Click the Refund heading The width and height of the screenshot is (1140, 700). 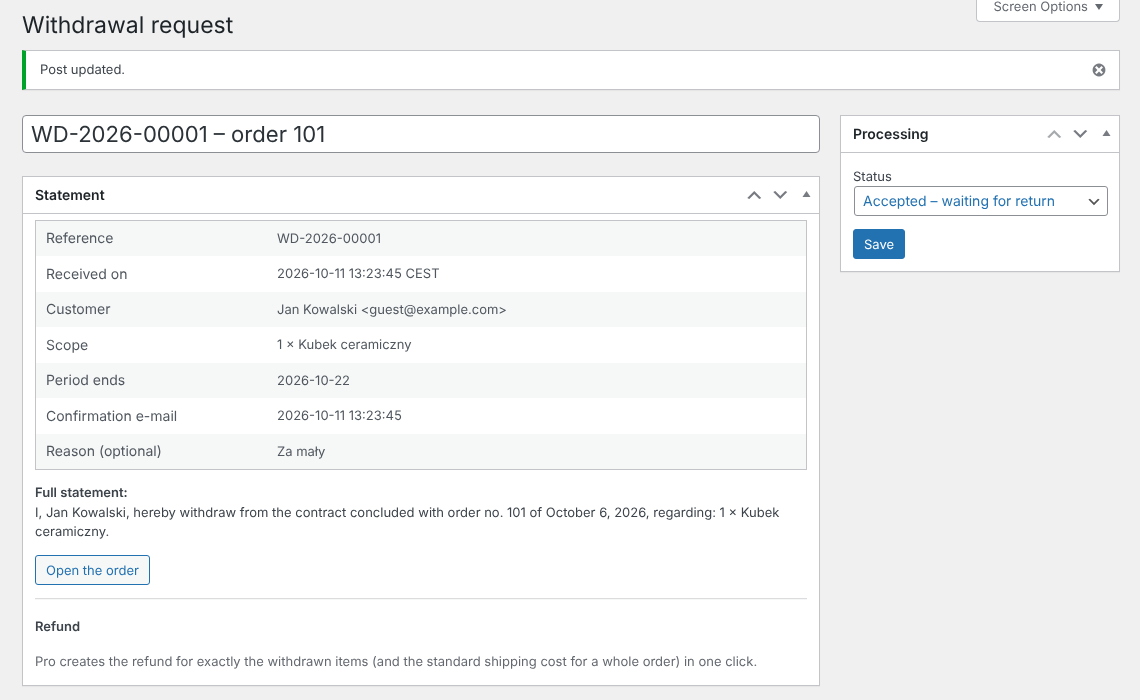57,627
